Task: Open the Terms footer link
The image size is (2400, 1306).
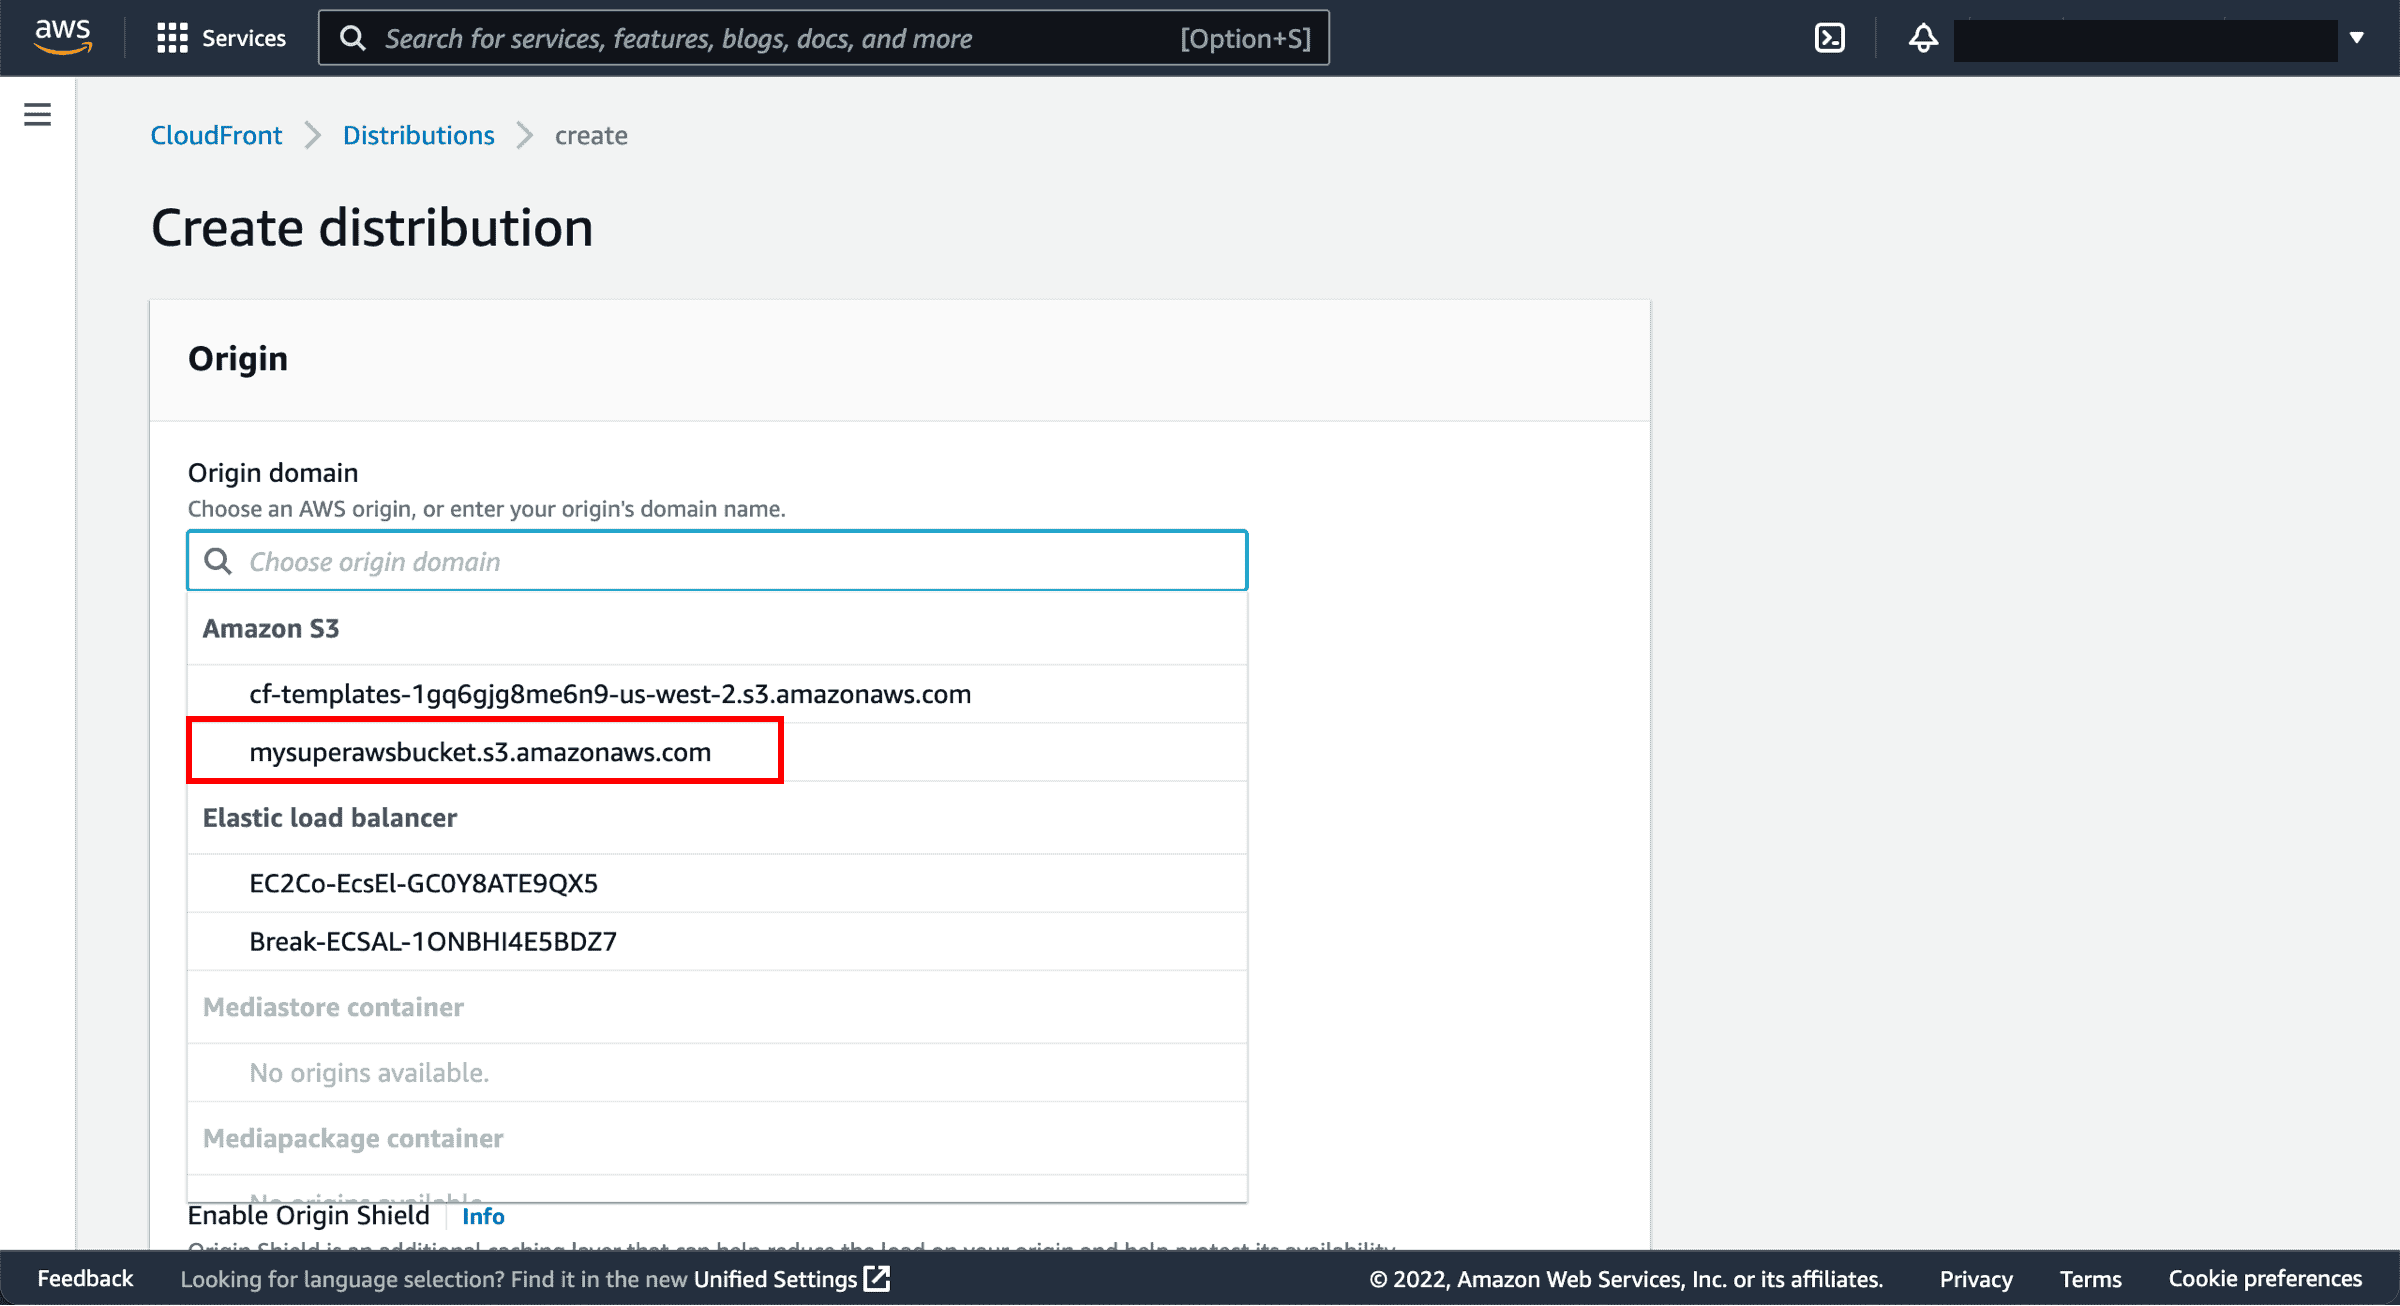Action: click(2090, 1278)
